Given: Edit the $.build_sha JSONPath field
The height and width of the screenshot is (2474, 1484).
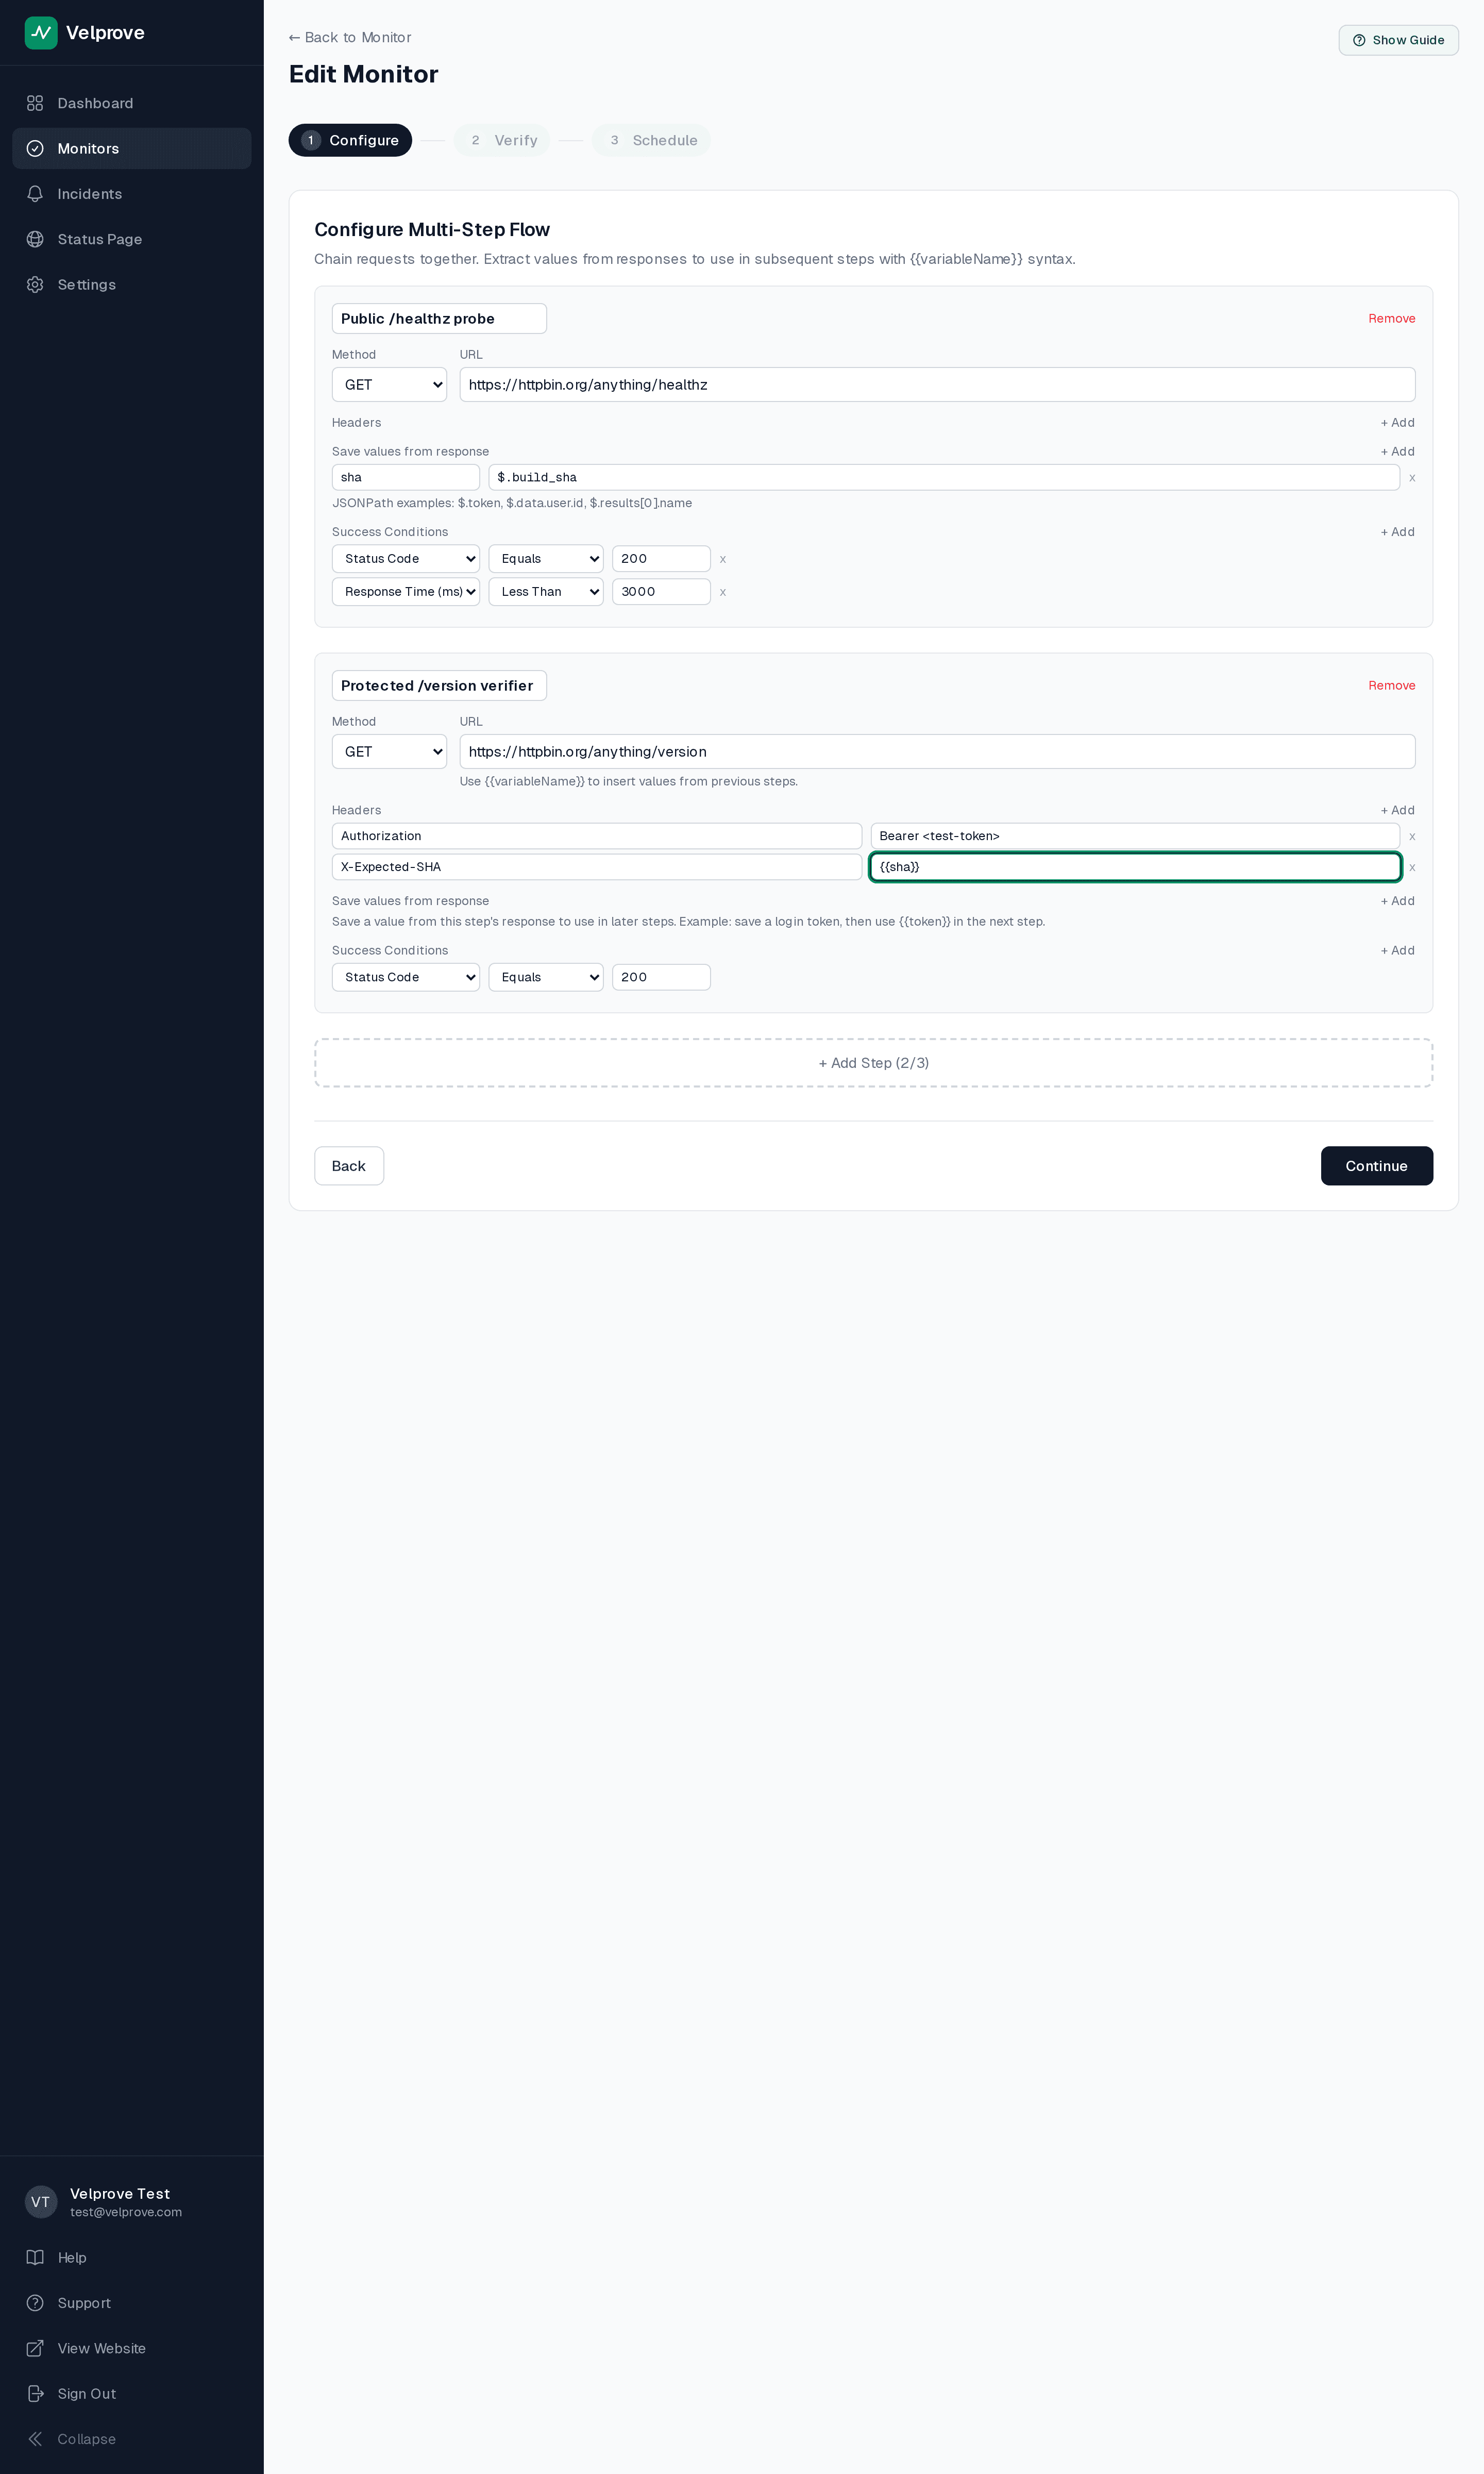Looking at the screenshot, I should pyautogui.click(x=944, y=478).
